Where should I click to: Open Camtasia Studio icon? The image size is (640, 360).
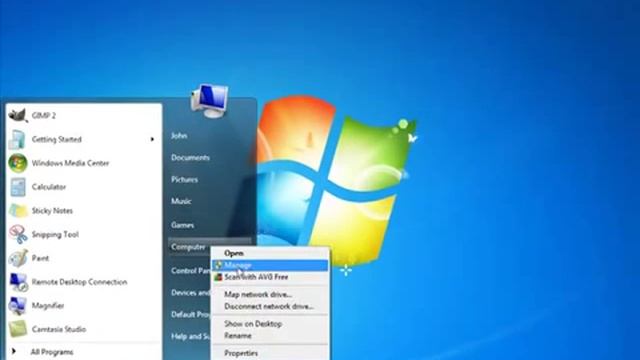[18, 329]
